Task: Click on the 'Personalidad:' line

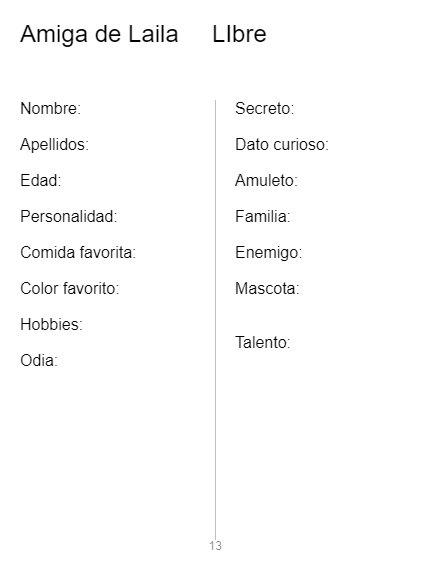Action: [x=69, y=216]
